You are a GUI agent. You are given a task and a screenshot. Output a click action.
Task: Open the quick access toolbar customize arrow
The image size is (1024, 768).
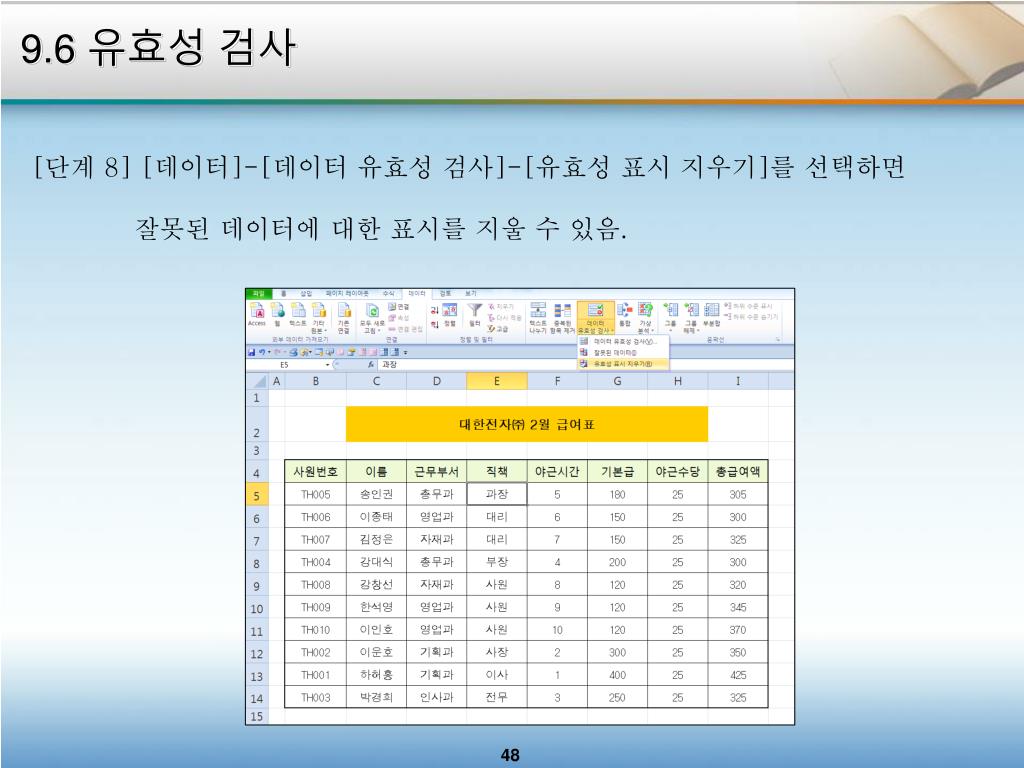(406, 353)
